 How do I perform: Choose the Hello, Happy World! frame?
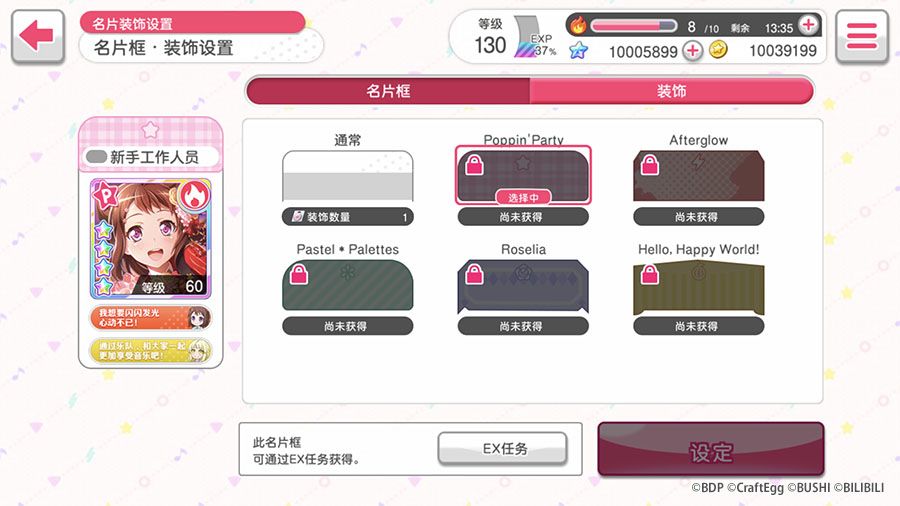(x=699, y=286)
